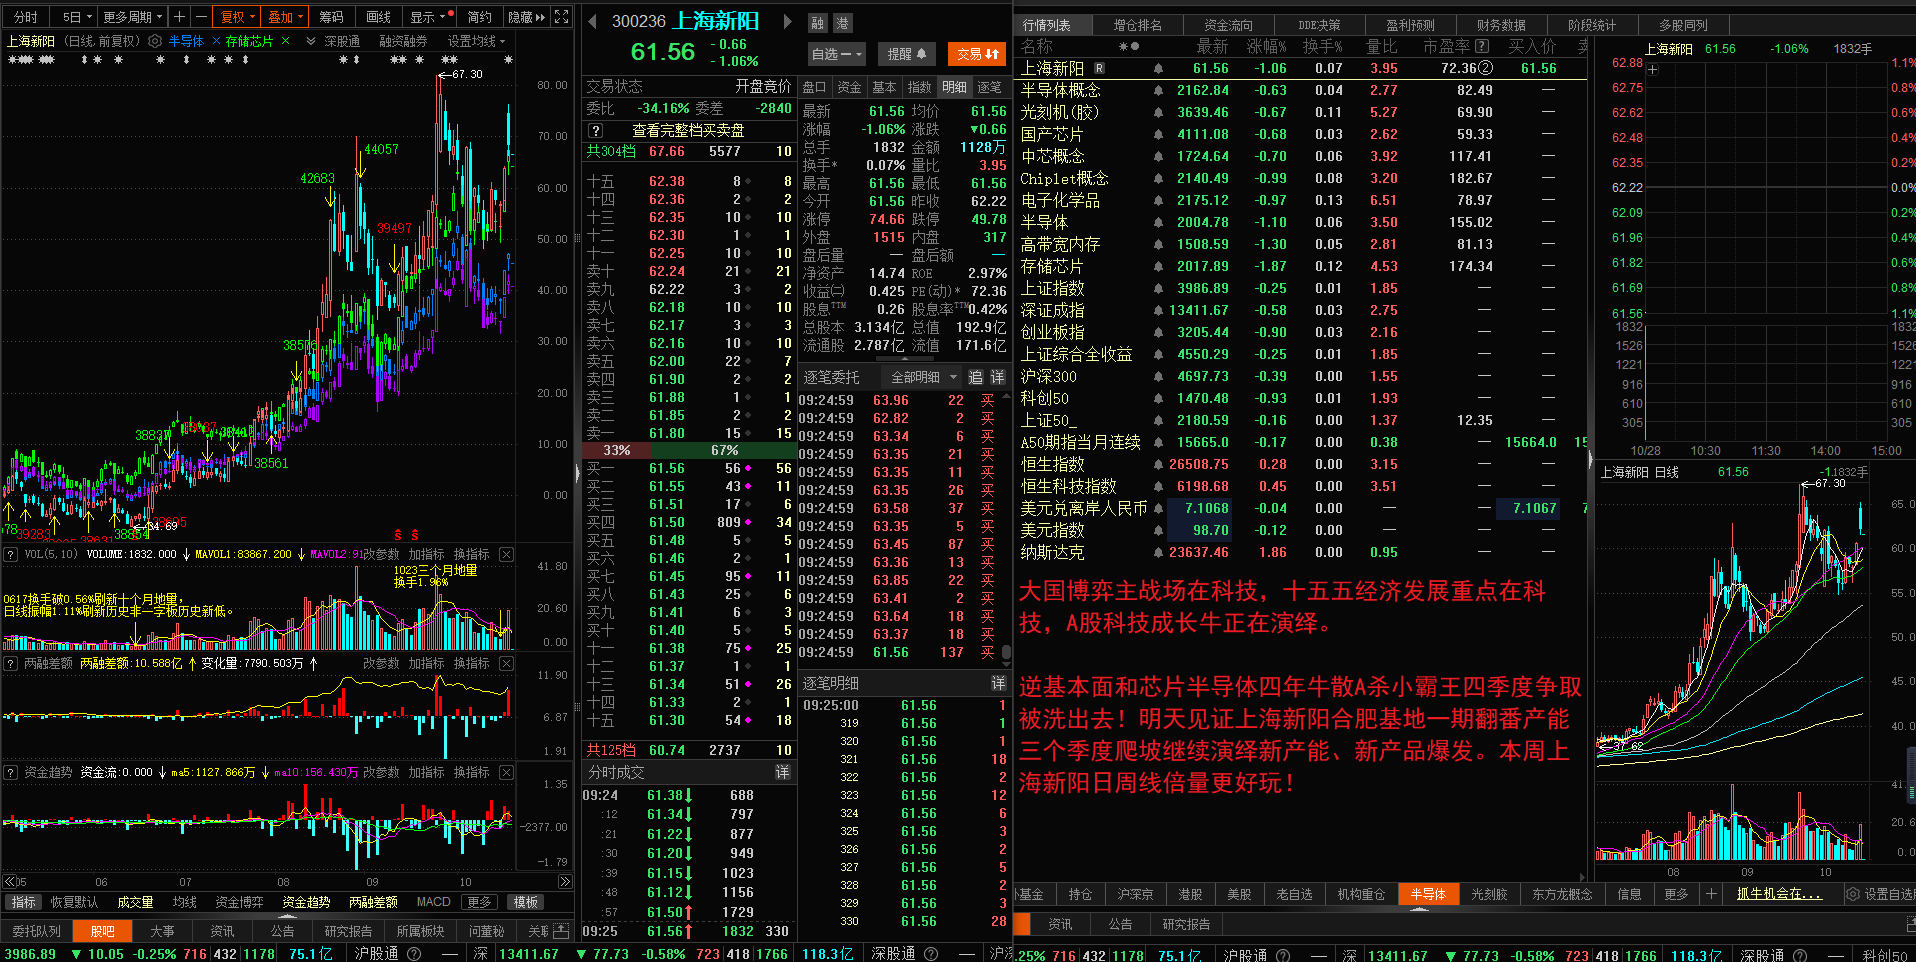Viewport: 1916px width, 962px height.
Task: Open chart settings gear beside 日线,前复权
Action: point(155,41)
